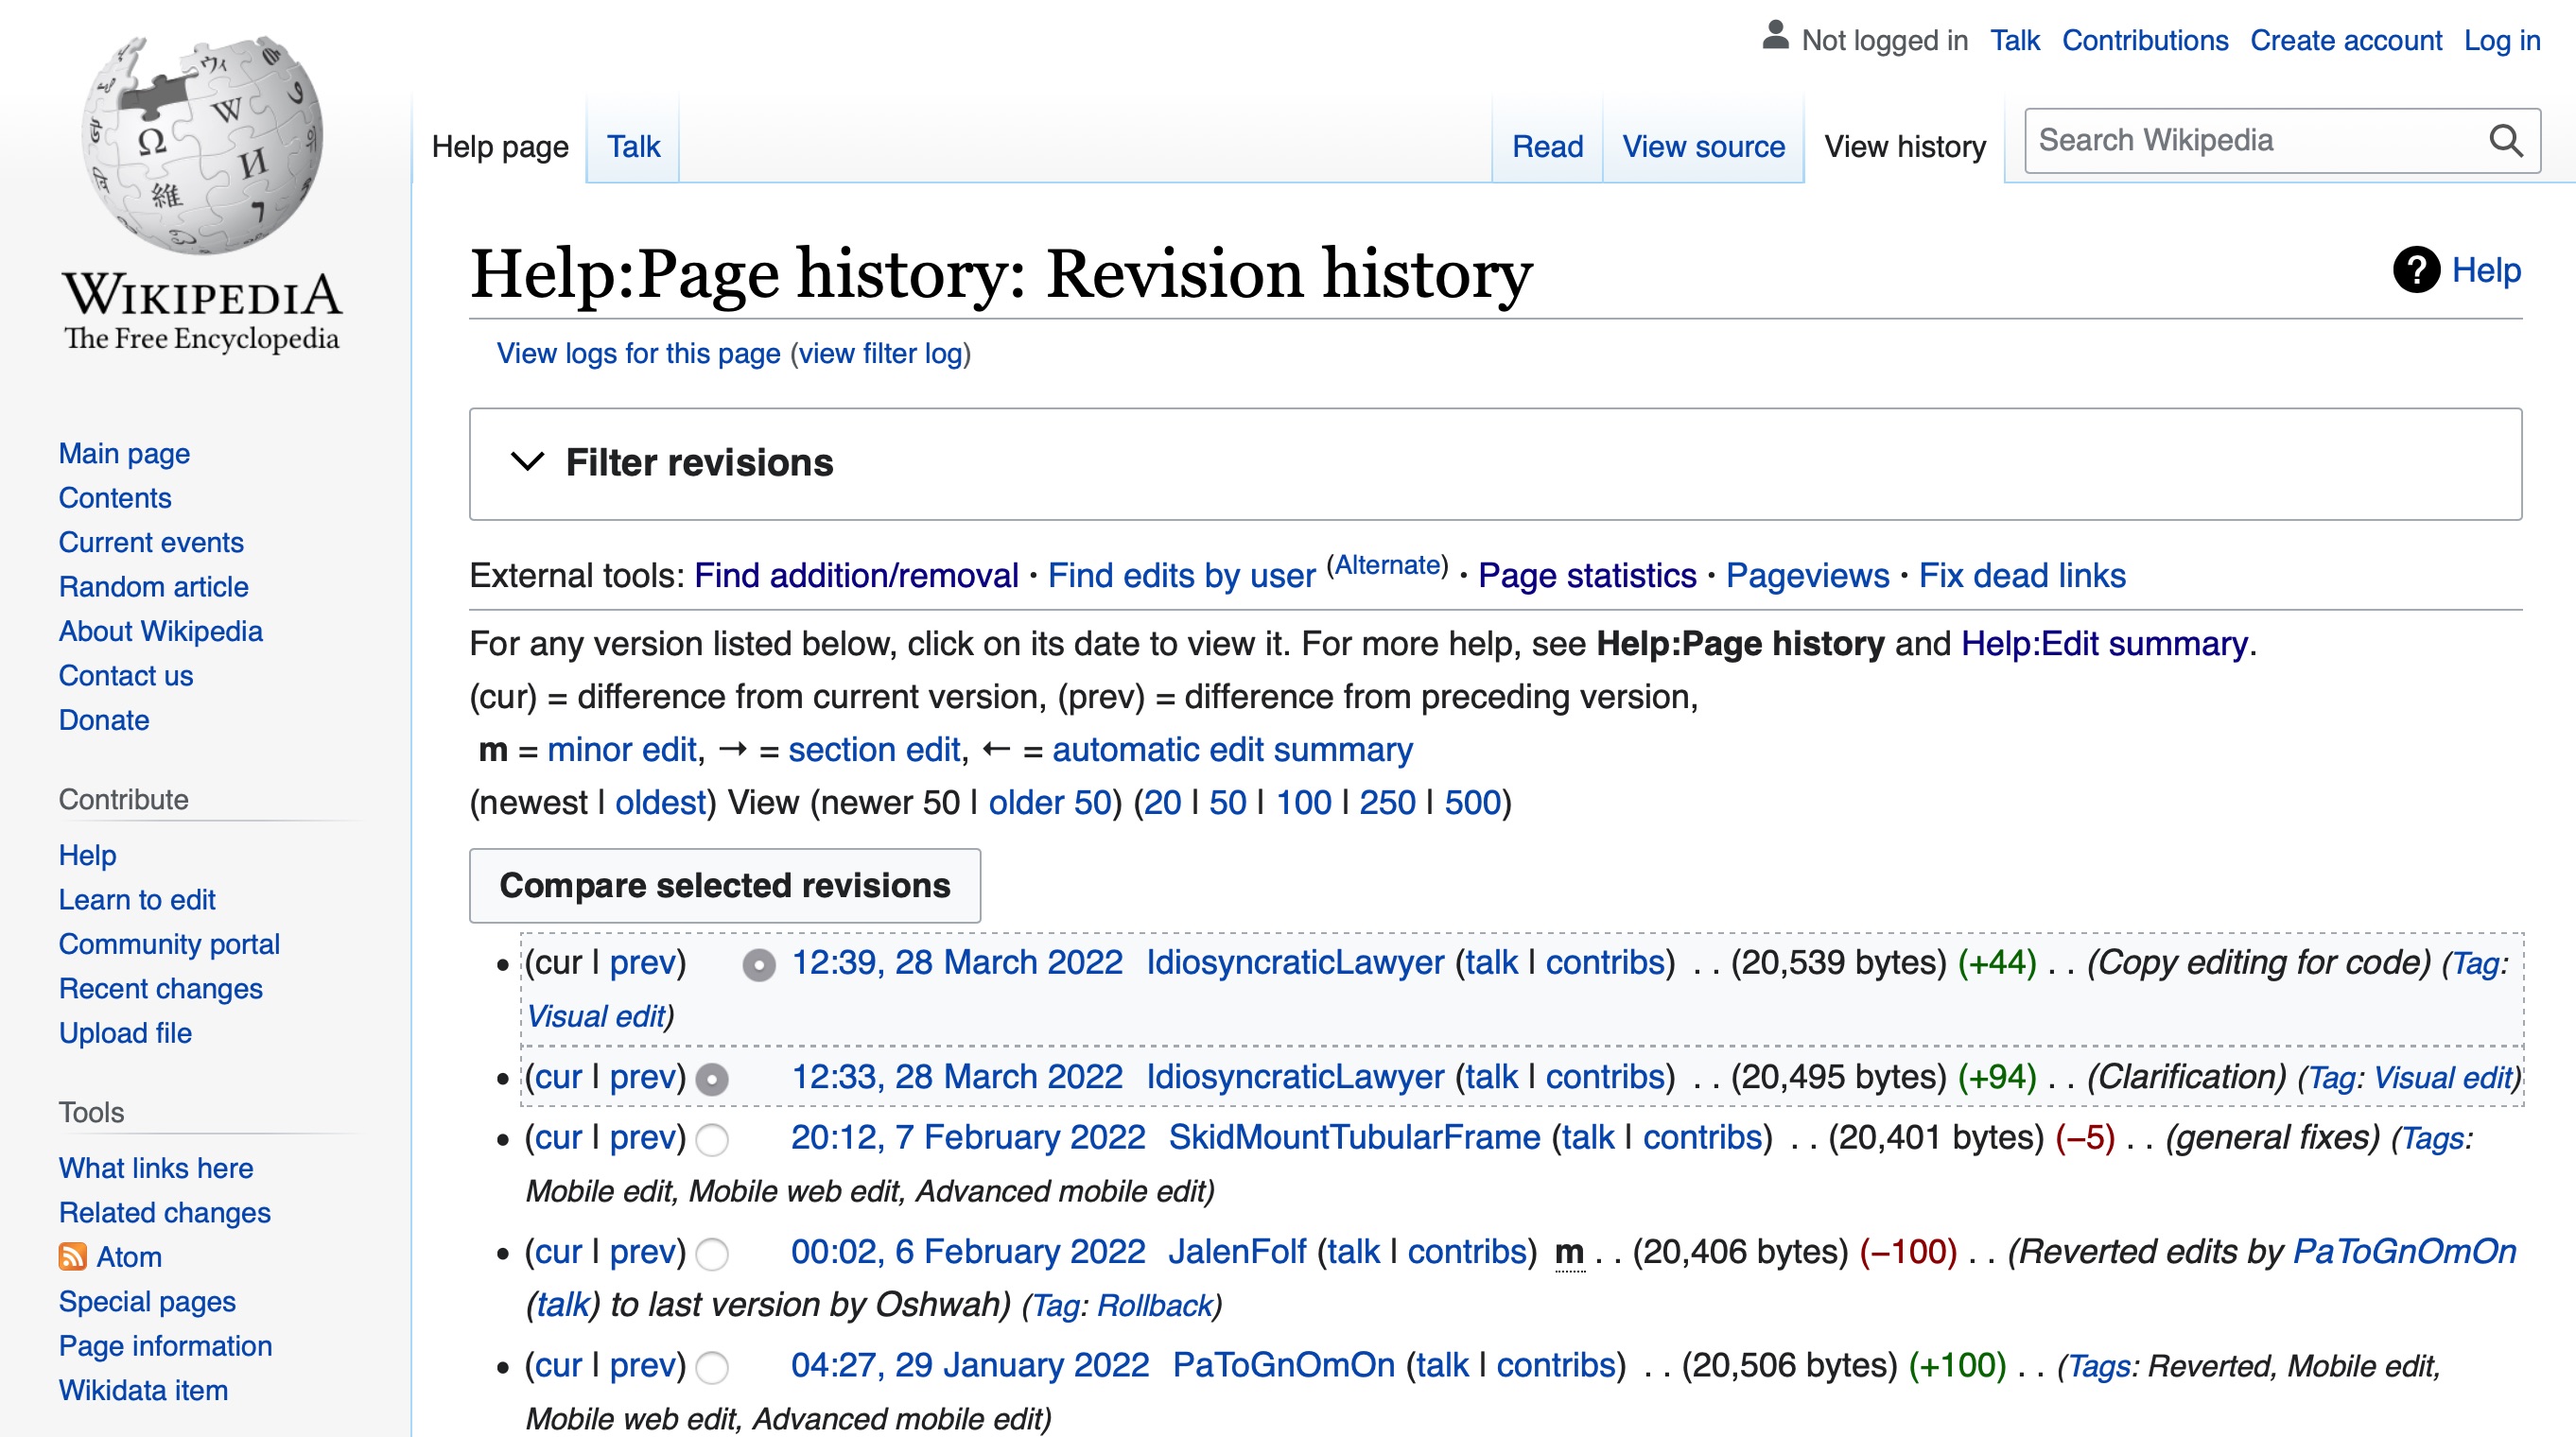Click the Search Wikipedia input field

[x=2254, y=140]
